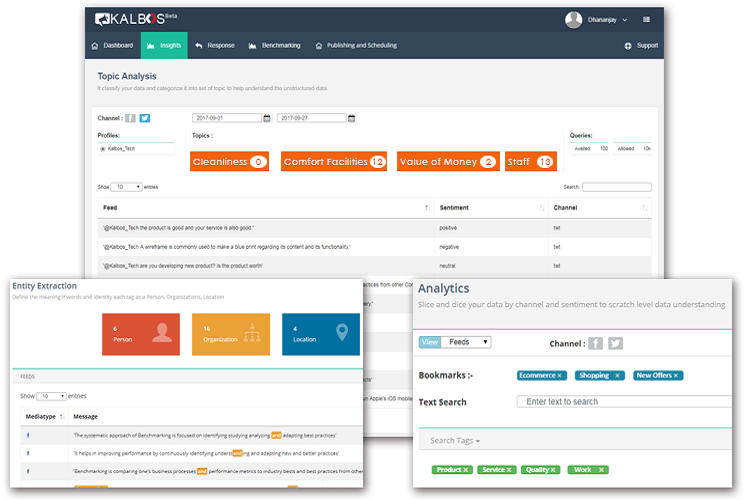This screenshot has height=500, width=745.
Task: Click the Person entity card
Action: (141, 334)
